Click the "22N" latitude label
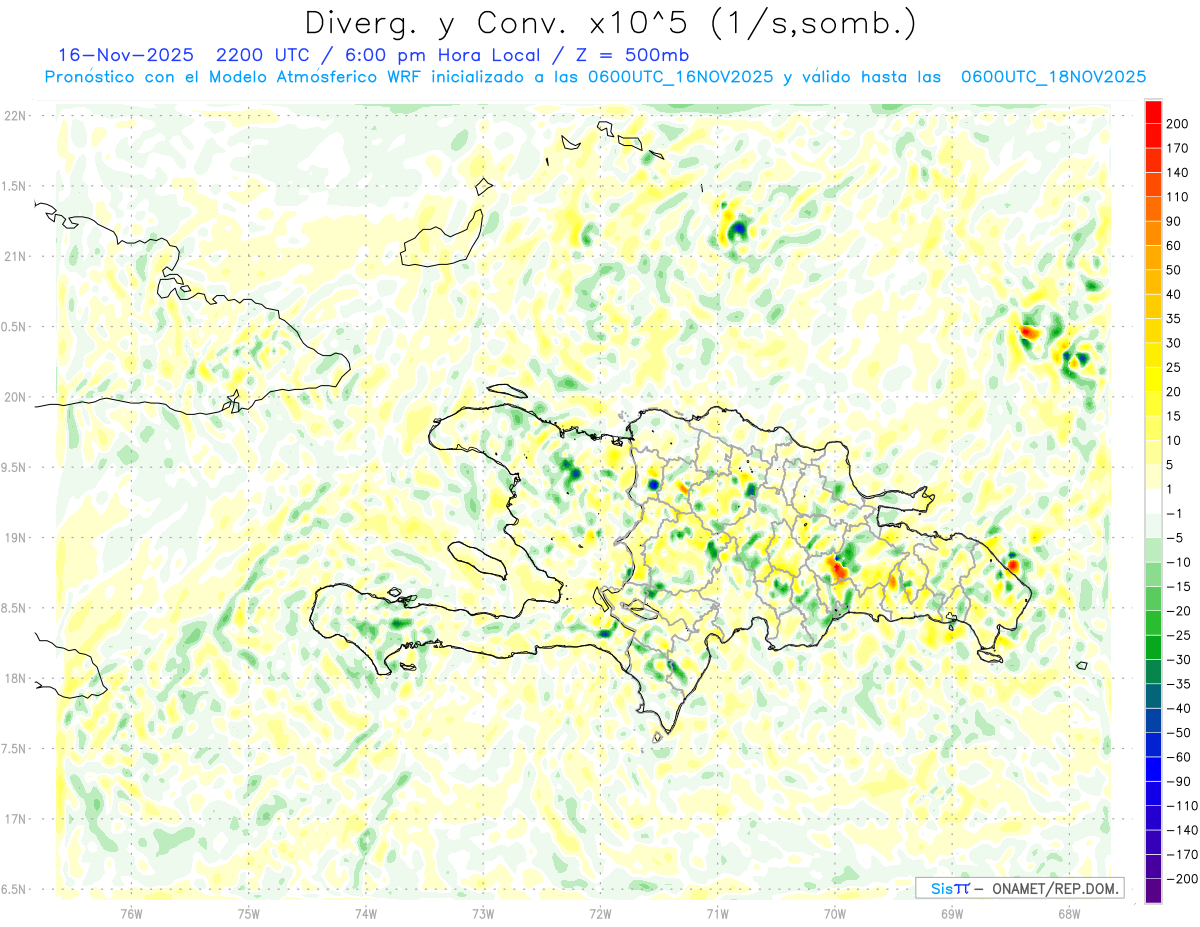 pyautogui.click(x=15, y=116)
